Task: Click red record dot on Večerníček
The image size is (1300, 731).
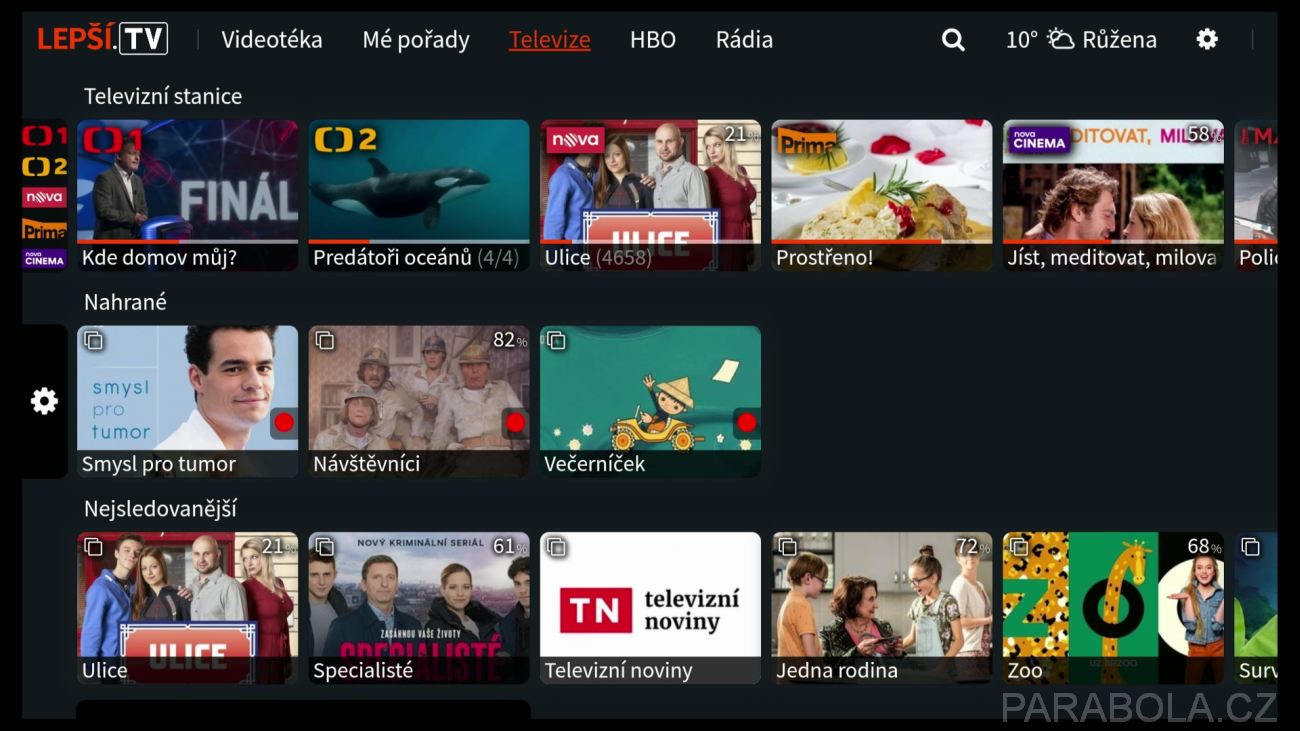Action: click(746, 422)
